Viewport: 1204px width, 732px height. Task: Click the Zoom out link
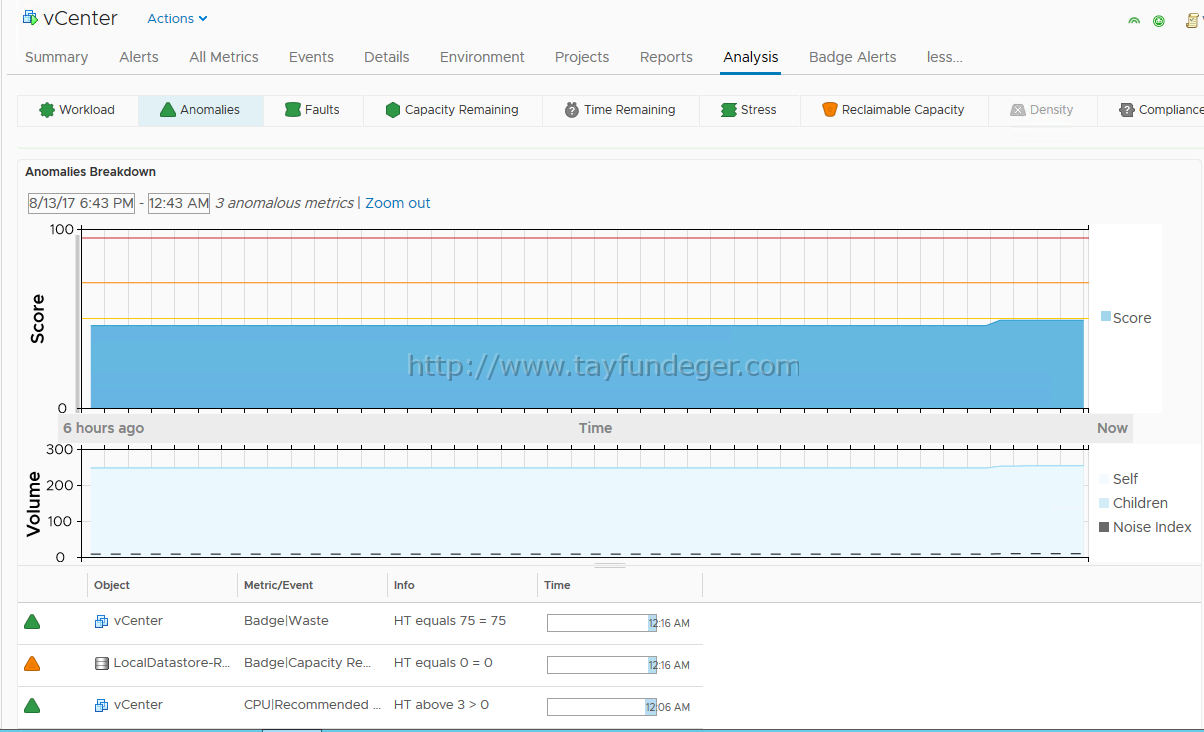click(398, 203)
